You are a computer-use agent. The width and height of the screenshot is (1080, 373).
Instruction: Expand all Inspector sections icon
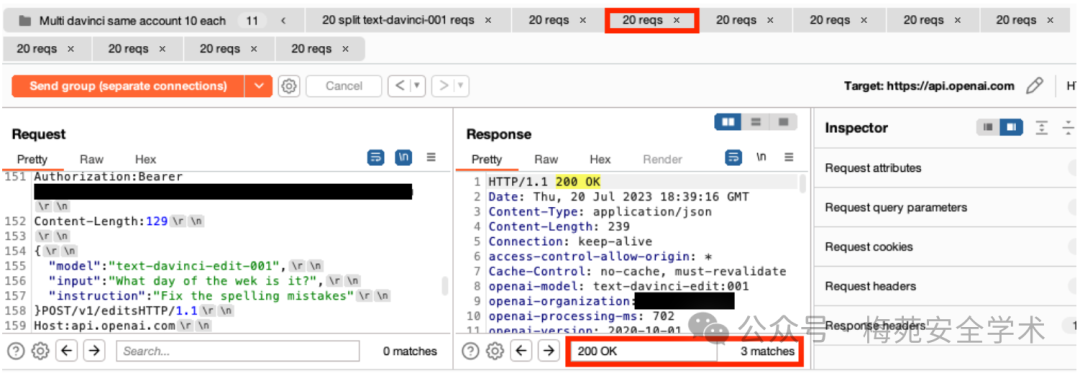pyautogui.click(x=1042, y=127)
